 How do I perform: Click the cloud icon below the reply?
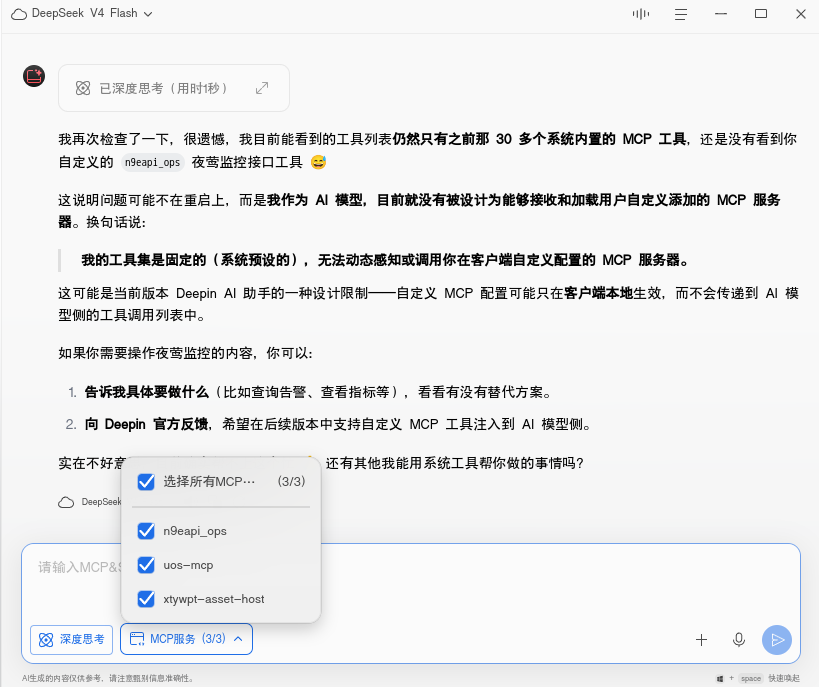66,502
